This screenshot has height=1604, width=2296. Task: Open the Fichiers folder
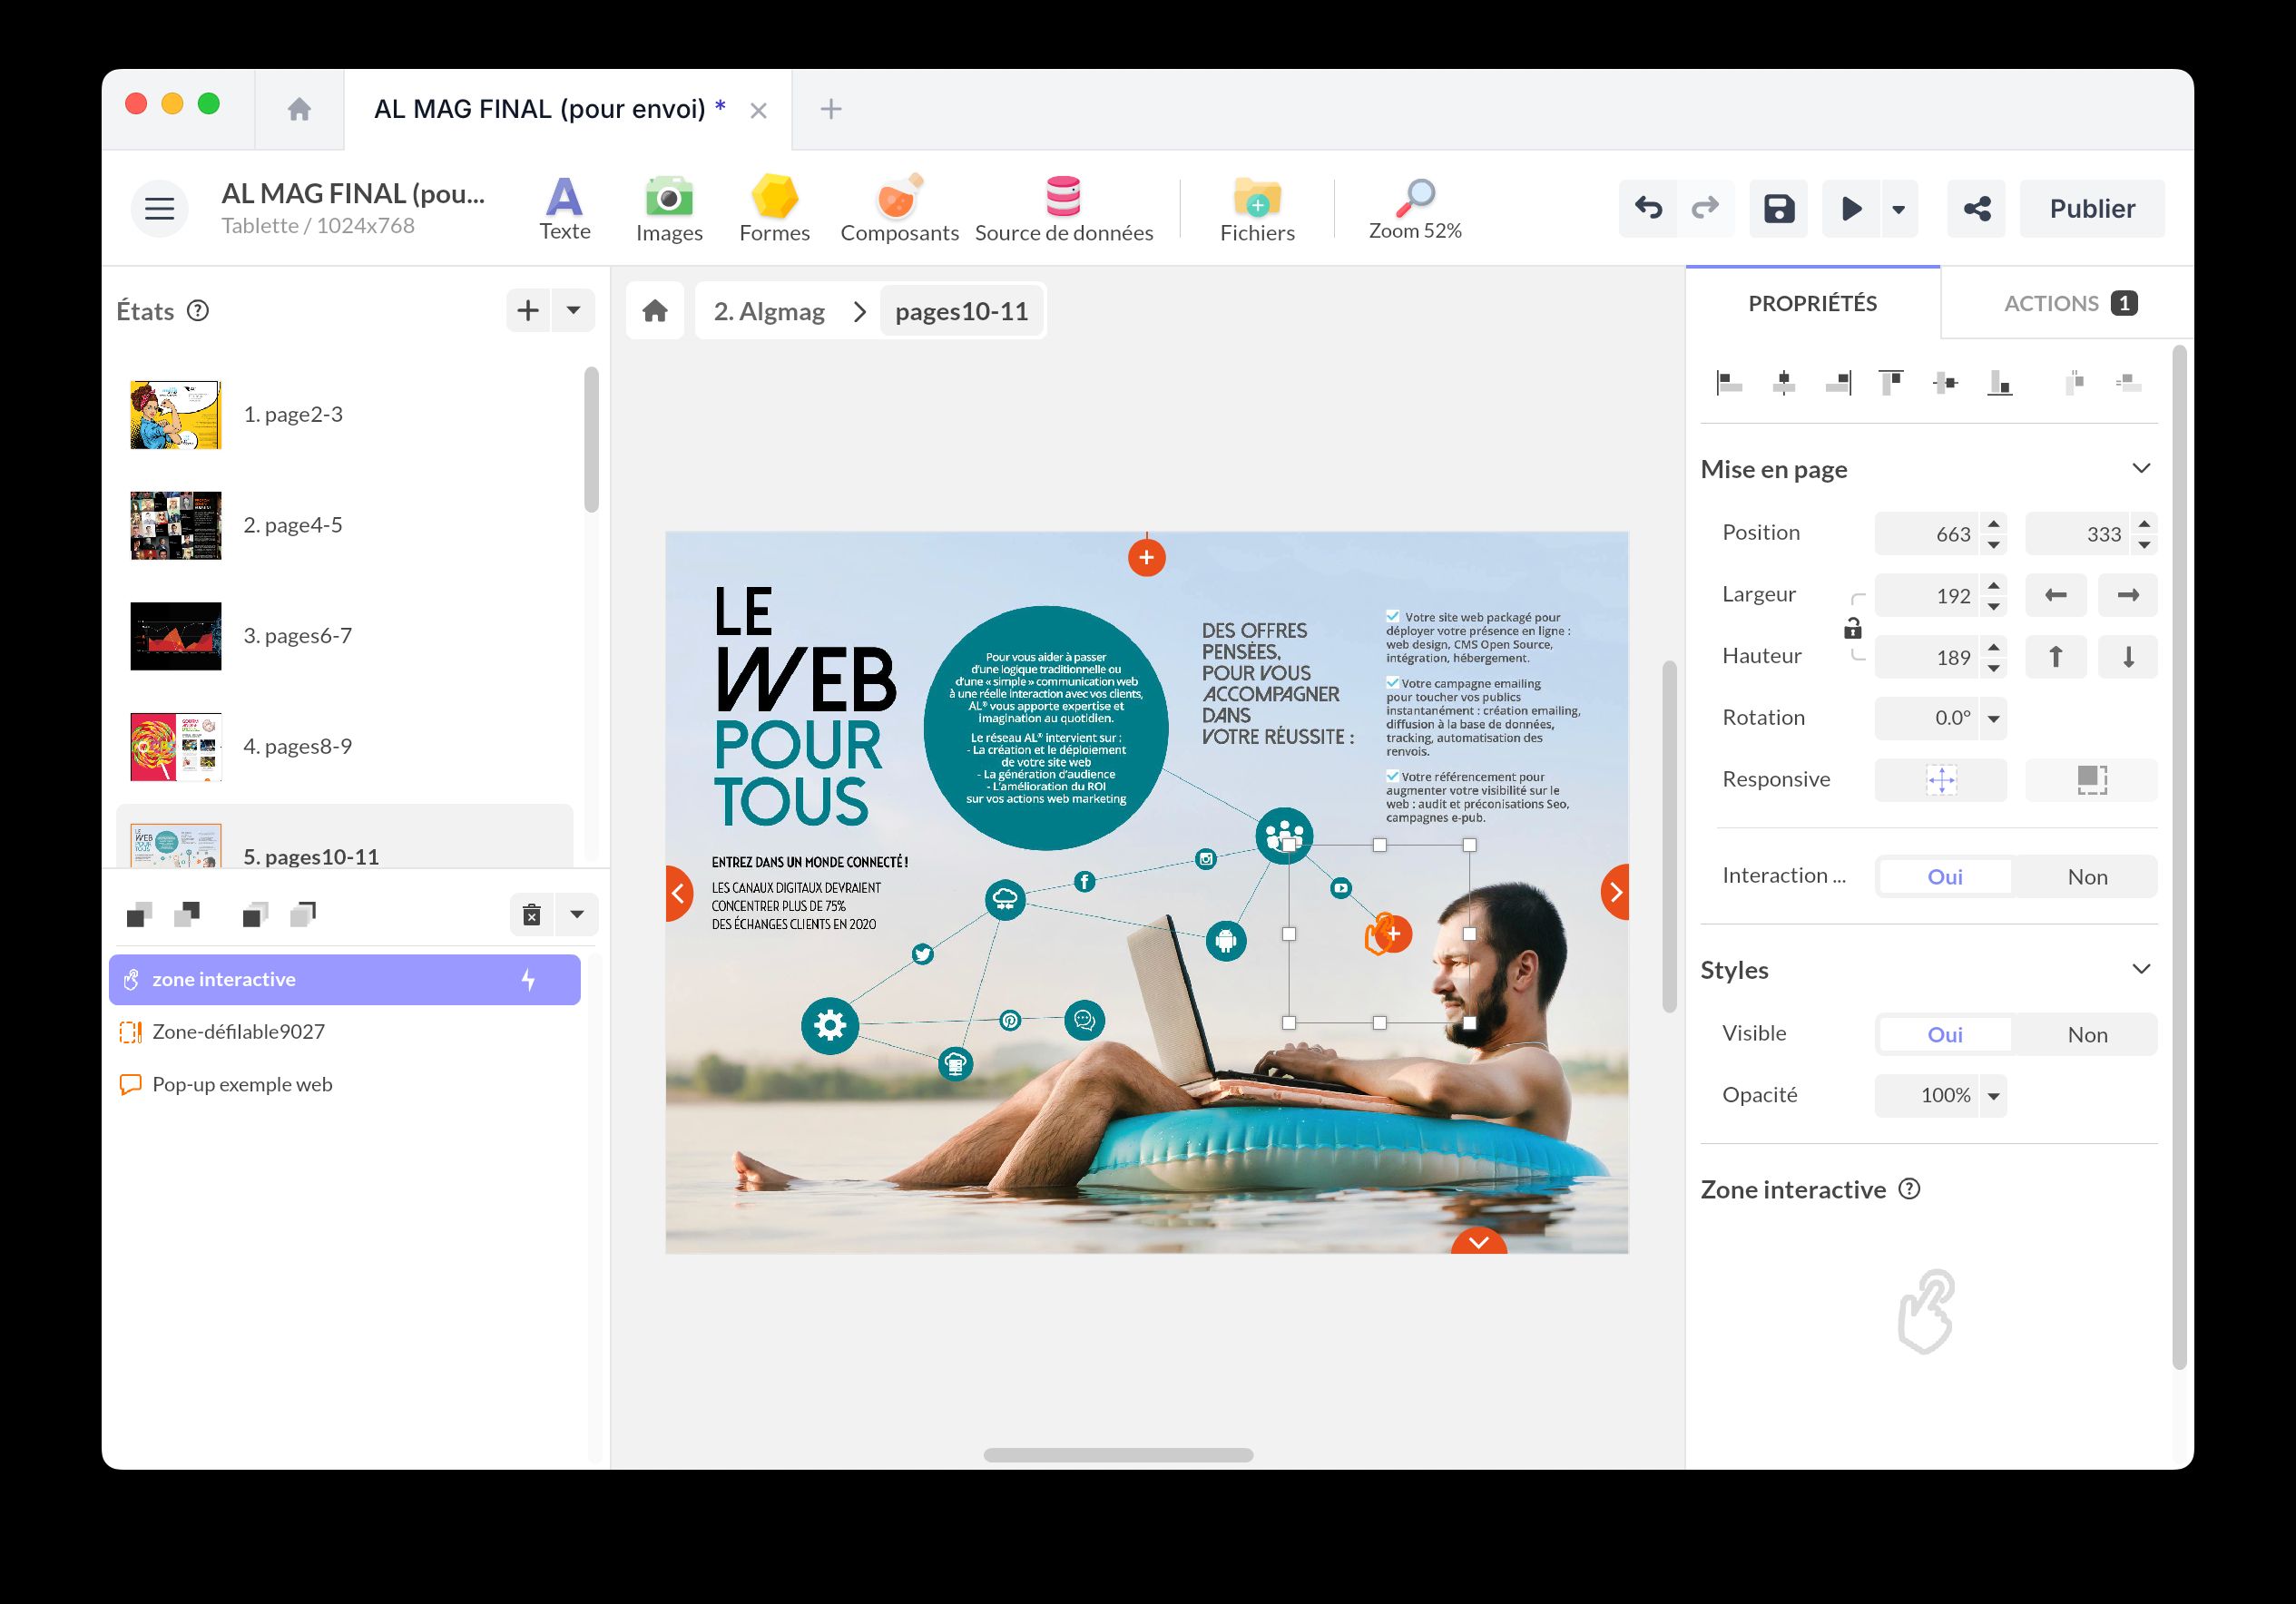tap(1257, 208)
